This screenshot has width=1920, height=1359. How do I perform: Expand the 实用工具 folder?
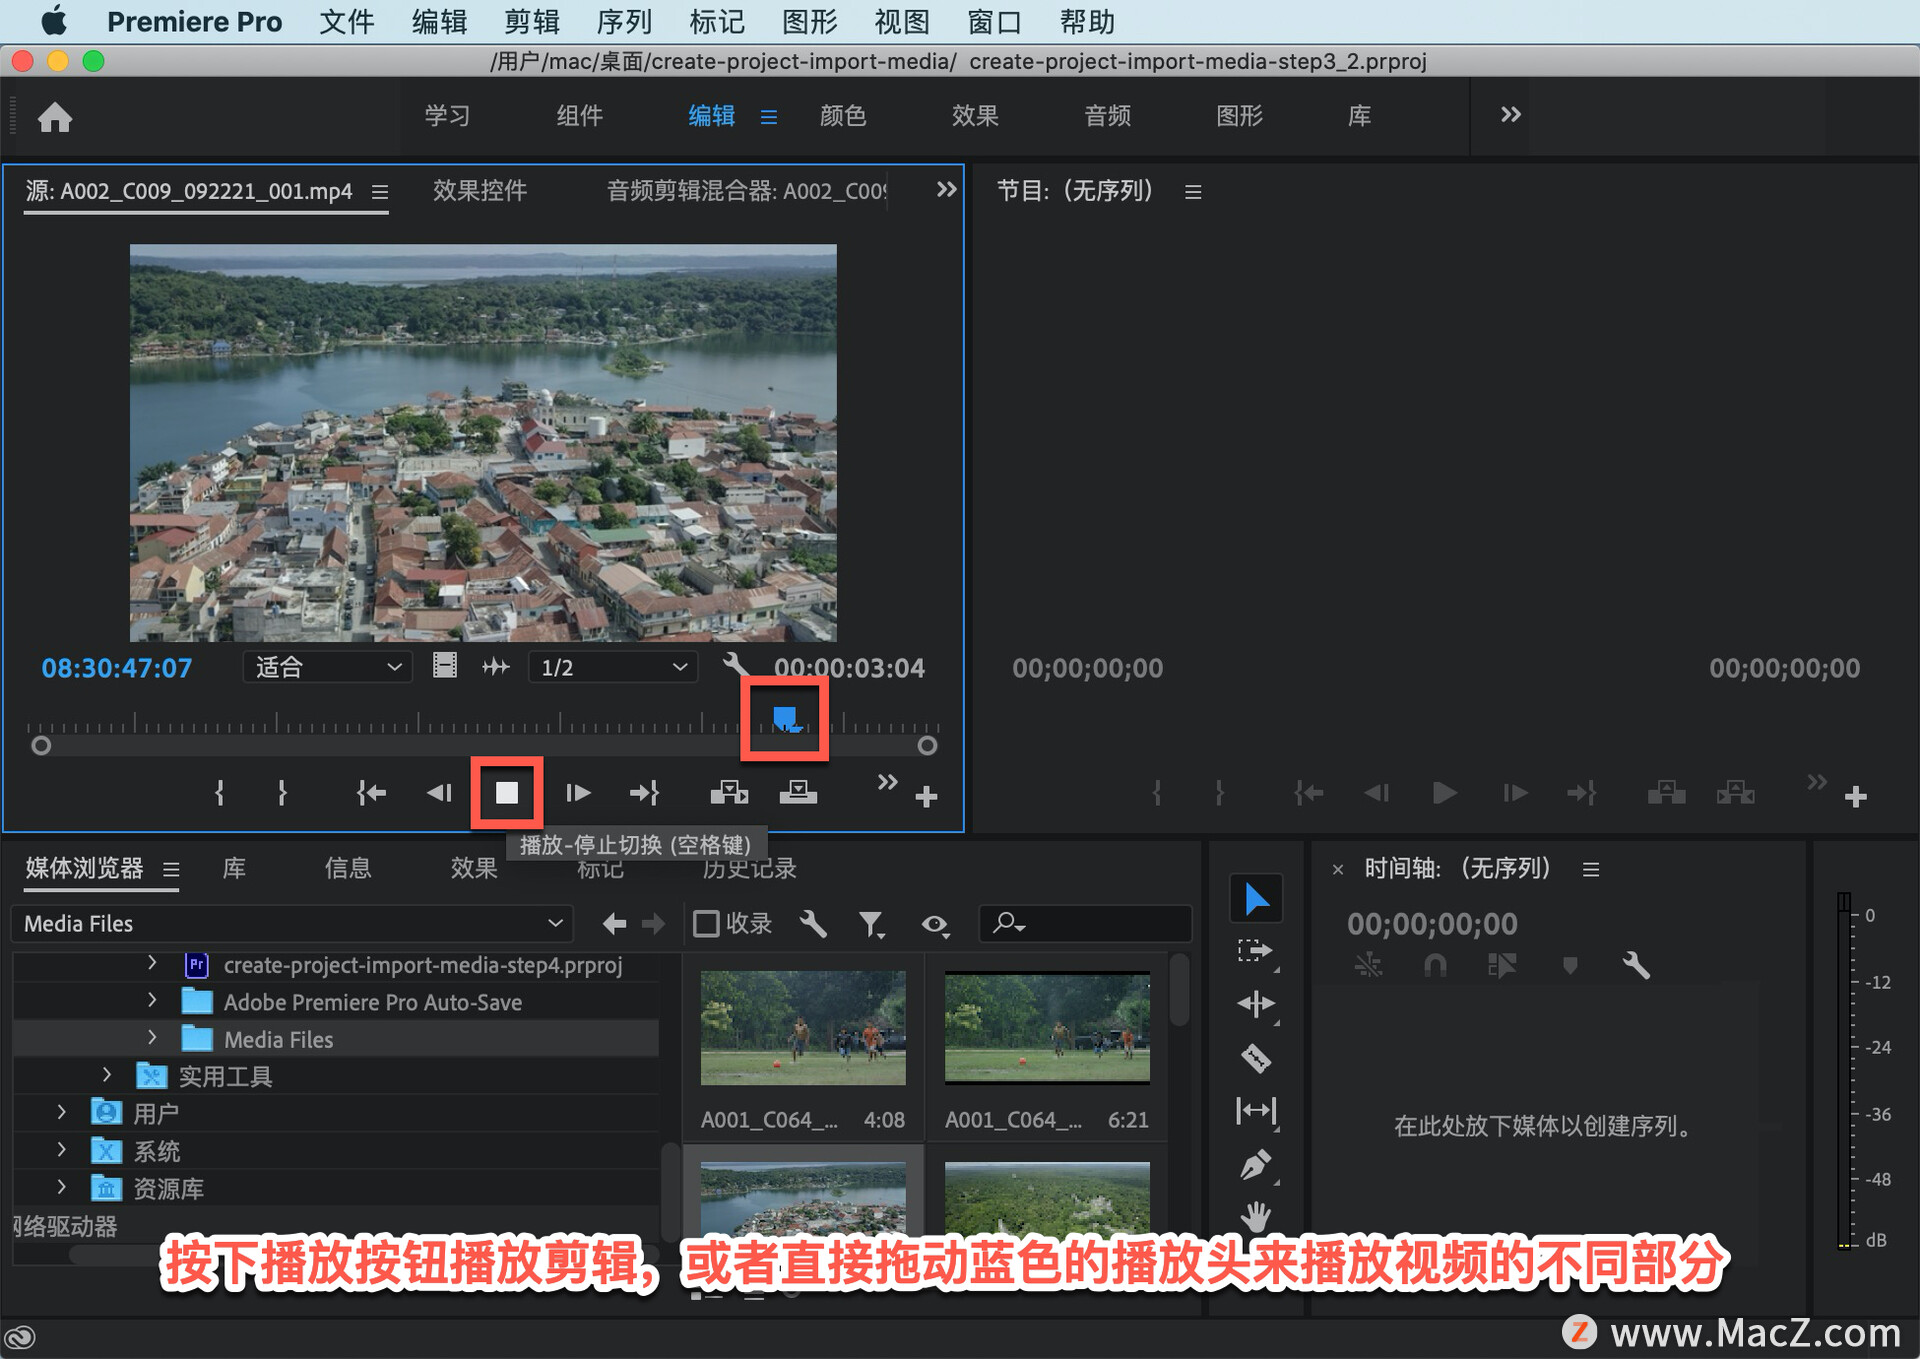[x=107, y=1075]
